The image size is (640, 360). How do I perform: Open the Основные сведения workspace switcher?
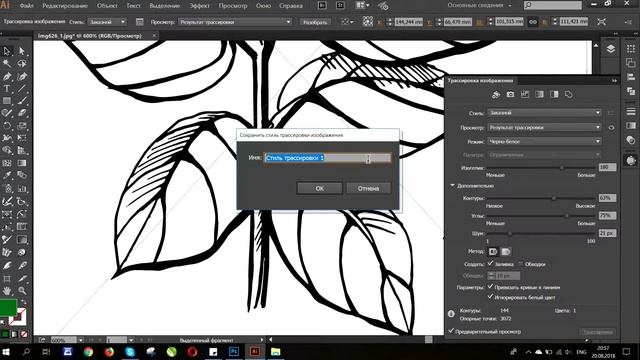(480, 6)
